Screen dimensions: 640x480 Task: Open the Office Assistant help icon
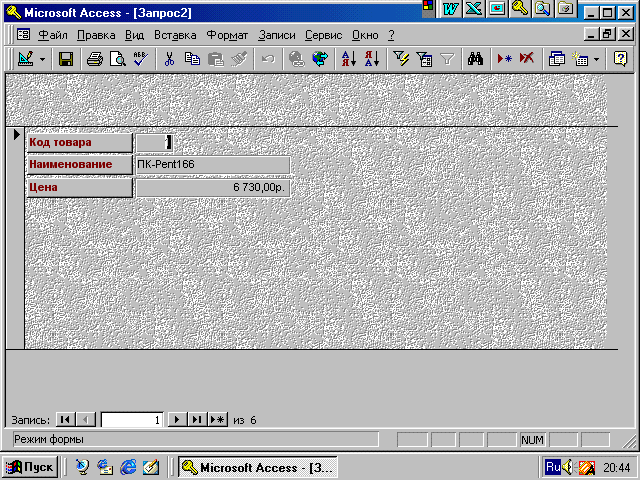point(620,59)
